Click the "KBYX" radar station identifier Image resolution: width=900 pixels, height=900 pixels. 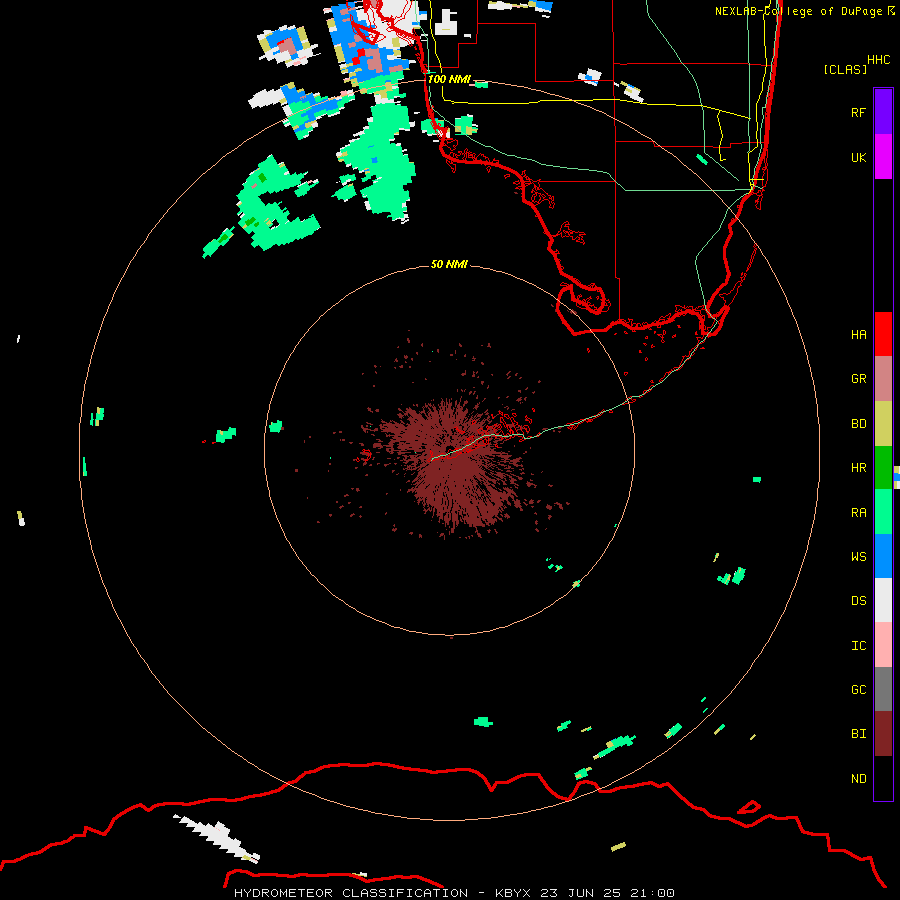click(513, 893)
